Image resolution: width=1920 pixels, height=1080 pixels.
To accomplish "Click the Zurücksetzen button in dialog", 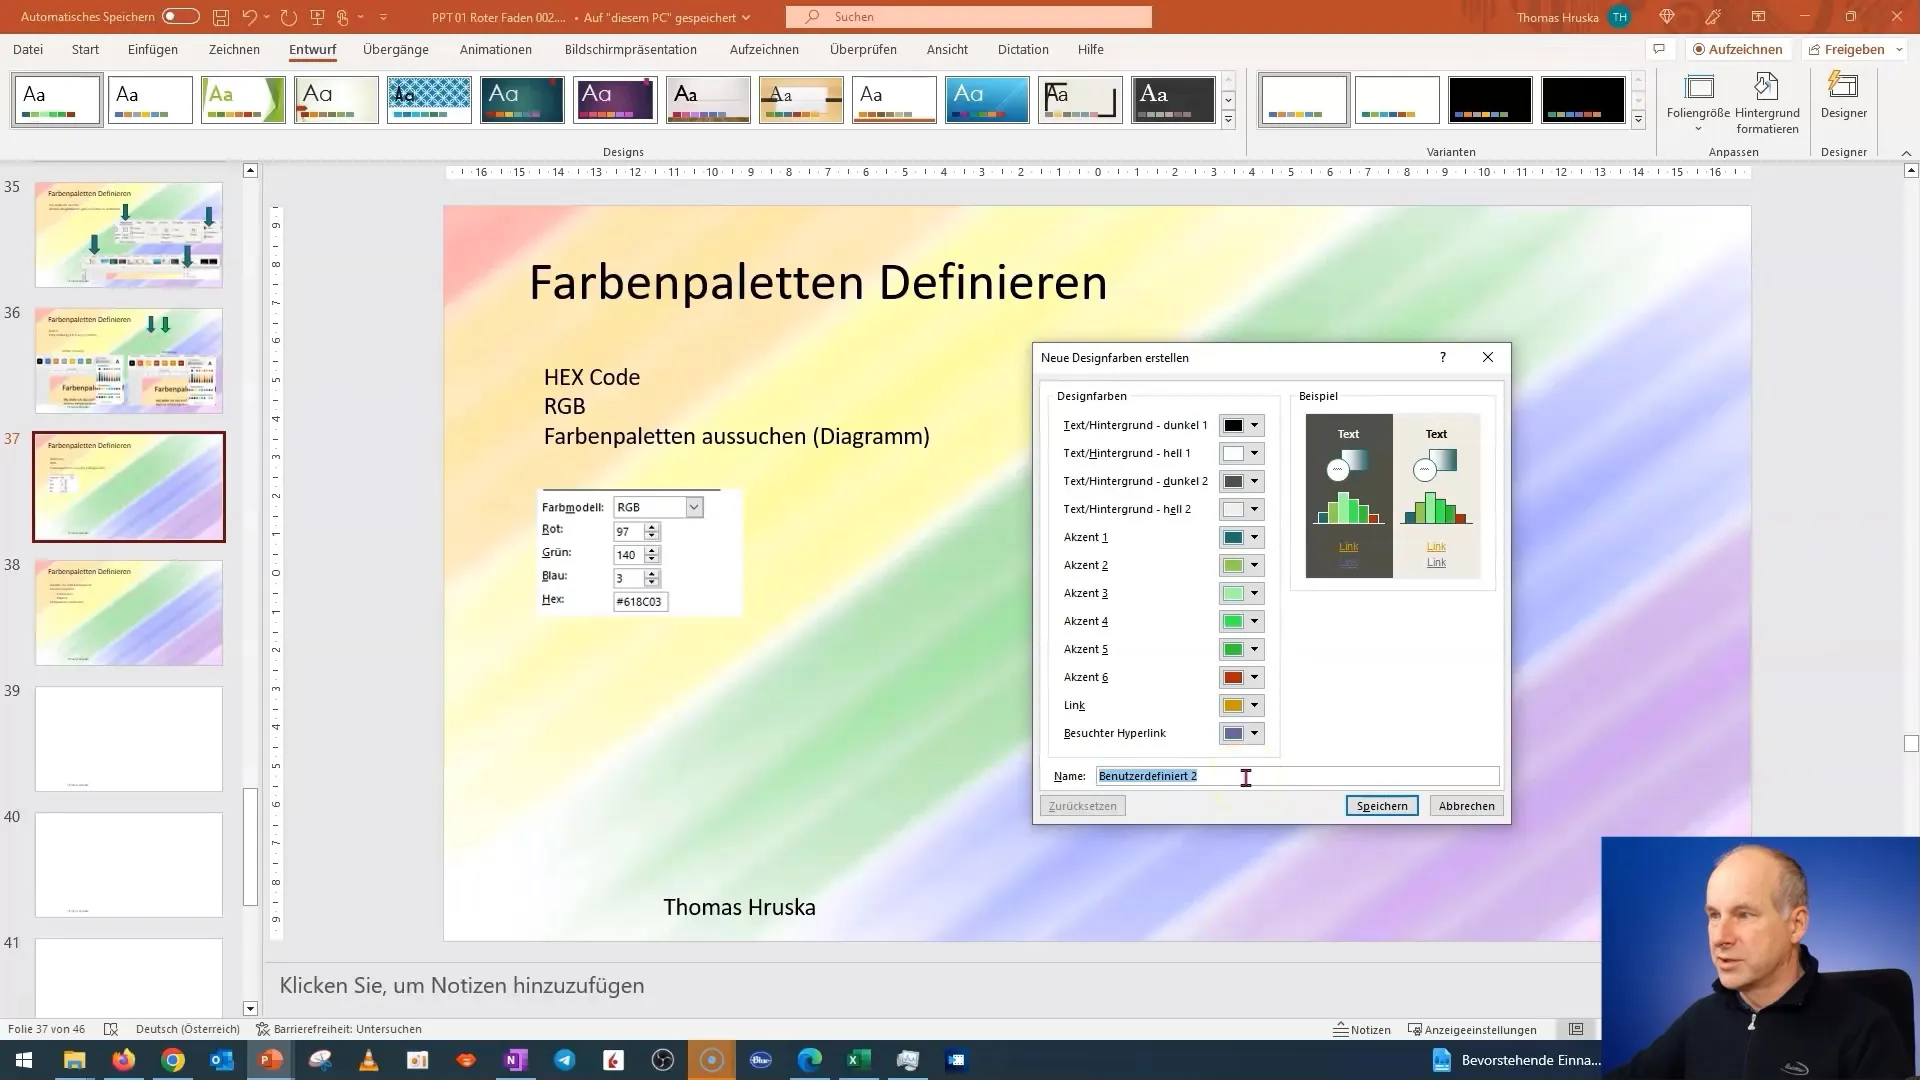I will pos(1083,806).
